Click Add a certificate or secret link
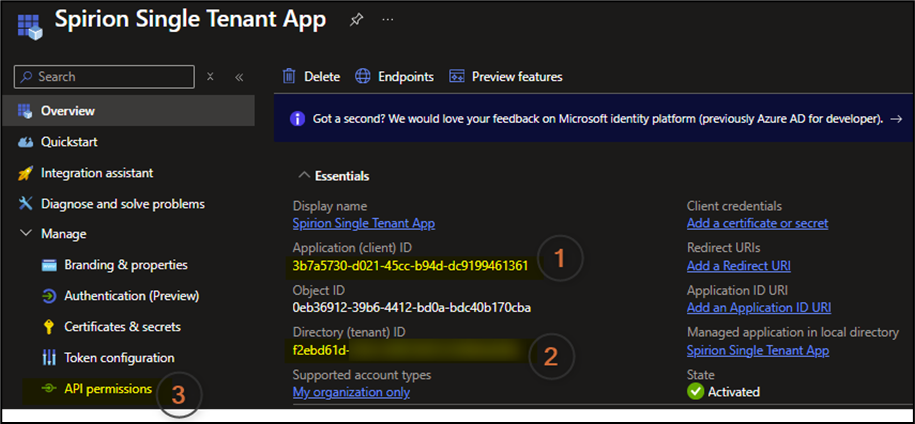 point(757,223)
